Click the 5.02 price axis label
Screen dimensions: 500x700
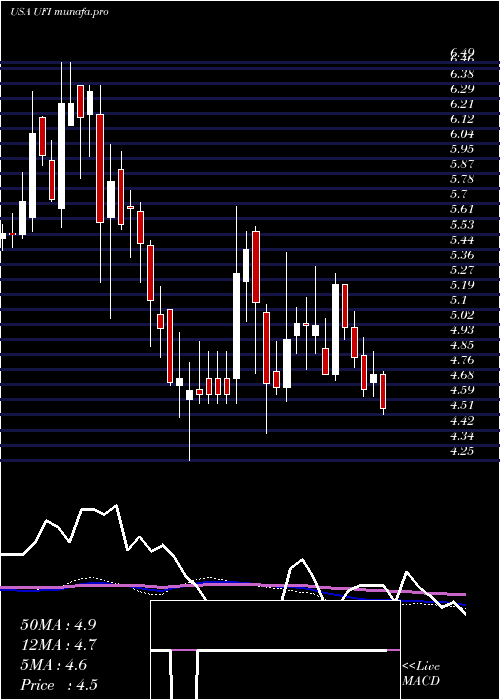tap(462, 315)
